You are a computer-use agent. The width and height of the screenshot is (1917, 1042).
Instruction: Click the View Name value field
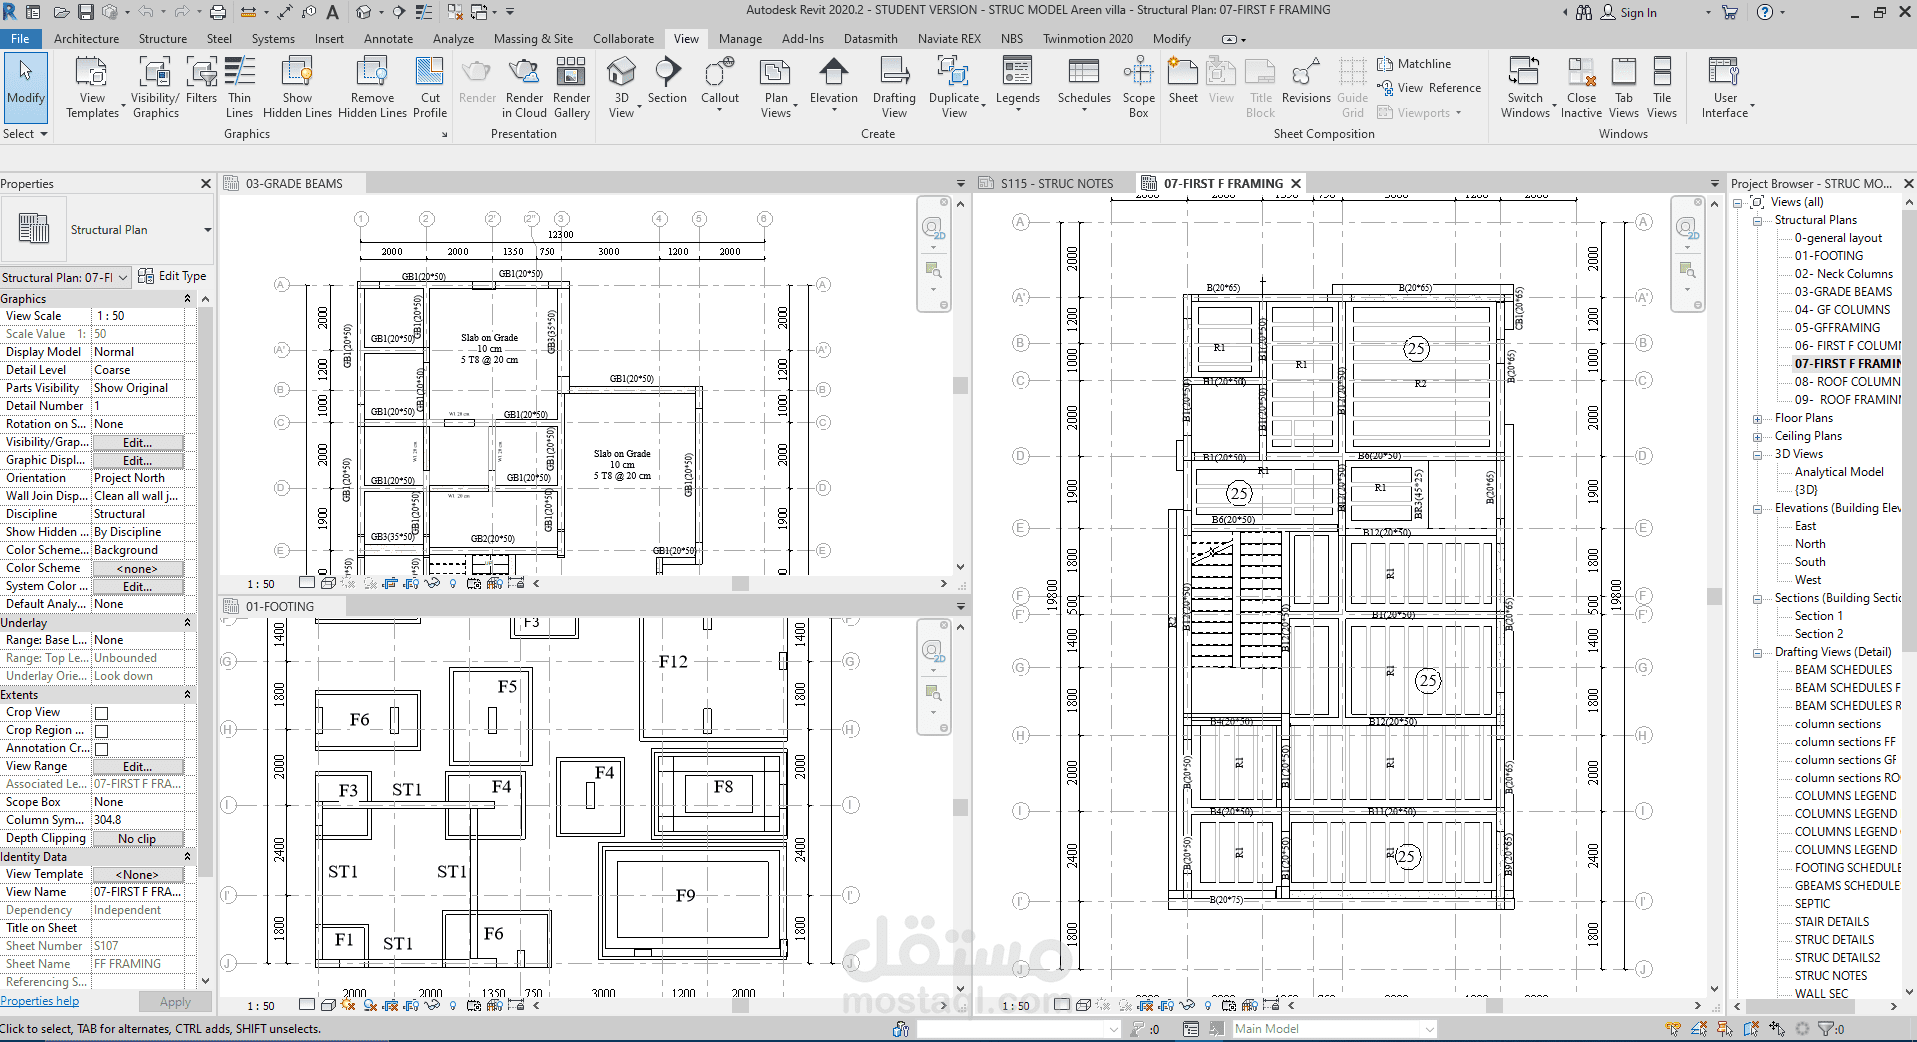tap(138, 892)
